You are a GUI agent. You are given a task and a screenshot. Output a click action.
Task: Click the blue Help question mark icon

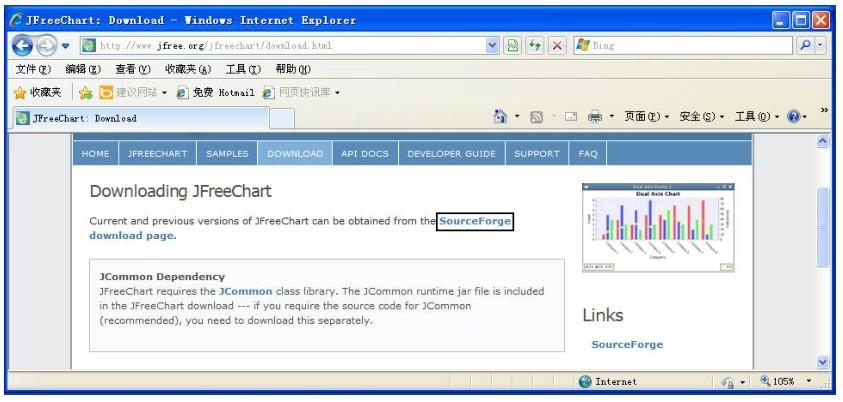794,117
